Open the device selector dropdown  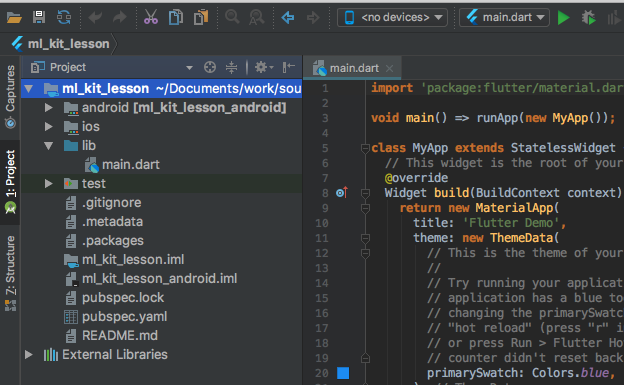(392, 18)
